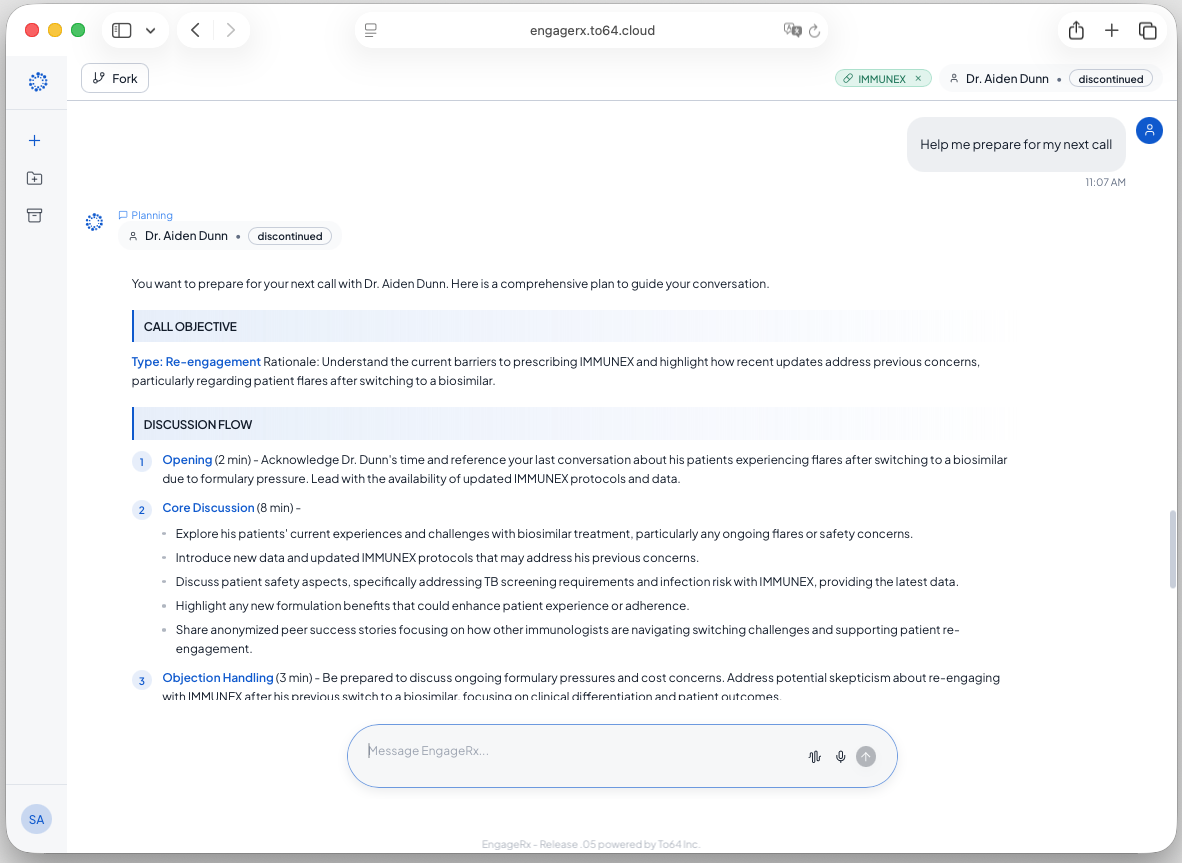Click the discontinued badge in the response
The height and width of the screenshot is (863, 1182).
(x=289, y=236)
